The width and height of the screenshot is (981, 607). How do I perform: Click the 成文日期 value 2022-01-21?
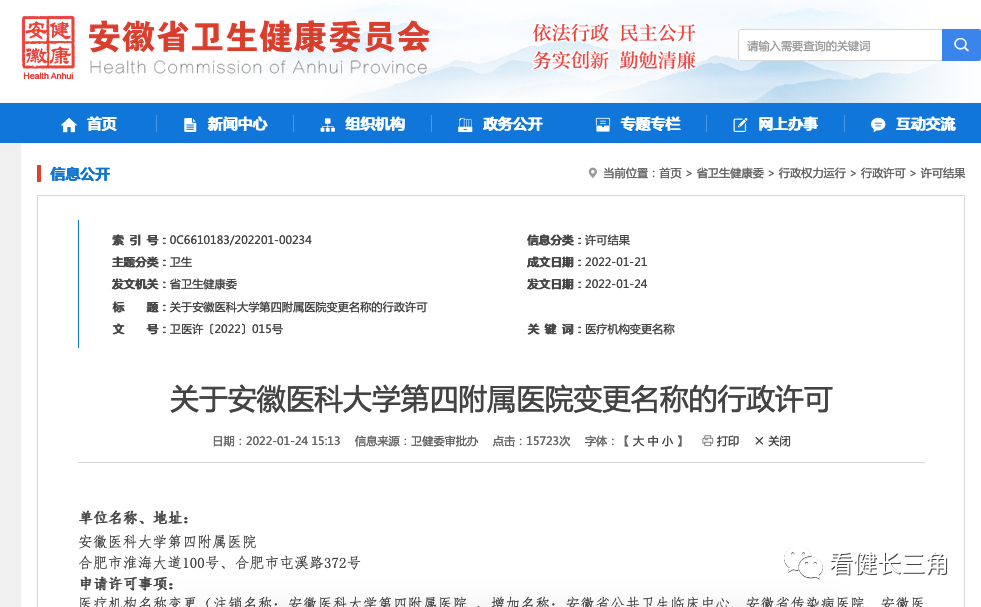tap(616, 262)
